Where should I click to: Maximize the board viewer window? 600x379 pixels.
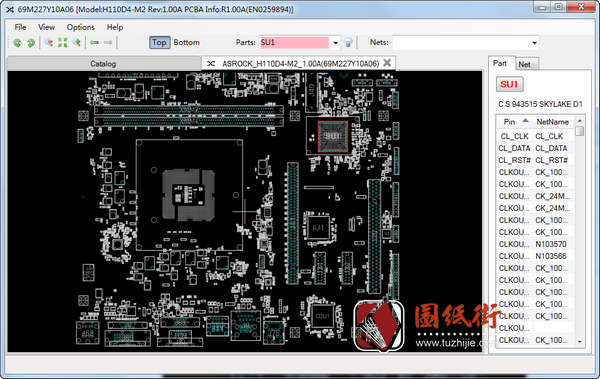[x=559, y=7]
